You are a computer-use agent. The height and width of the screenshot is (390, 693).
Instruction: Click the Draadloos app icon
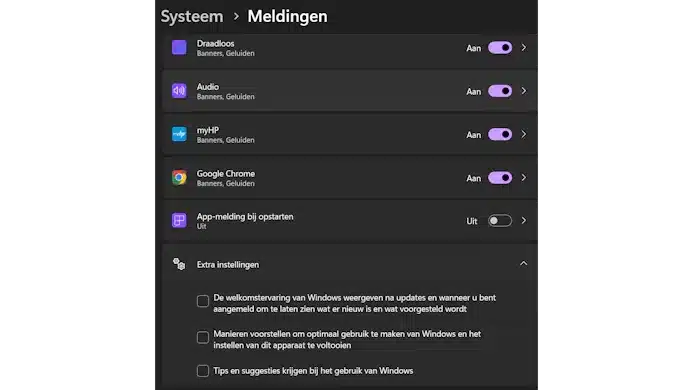[179, 47]
